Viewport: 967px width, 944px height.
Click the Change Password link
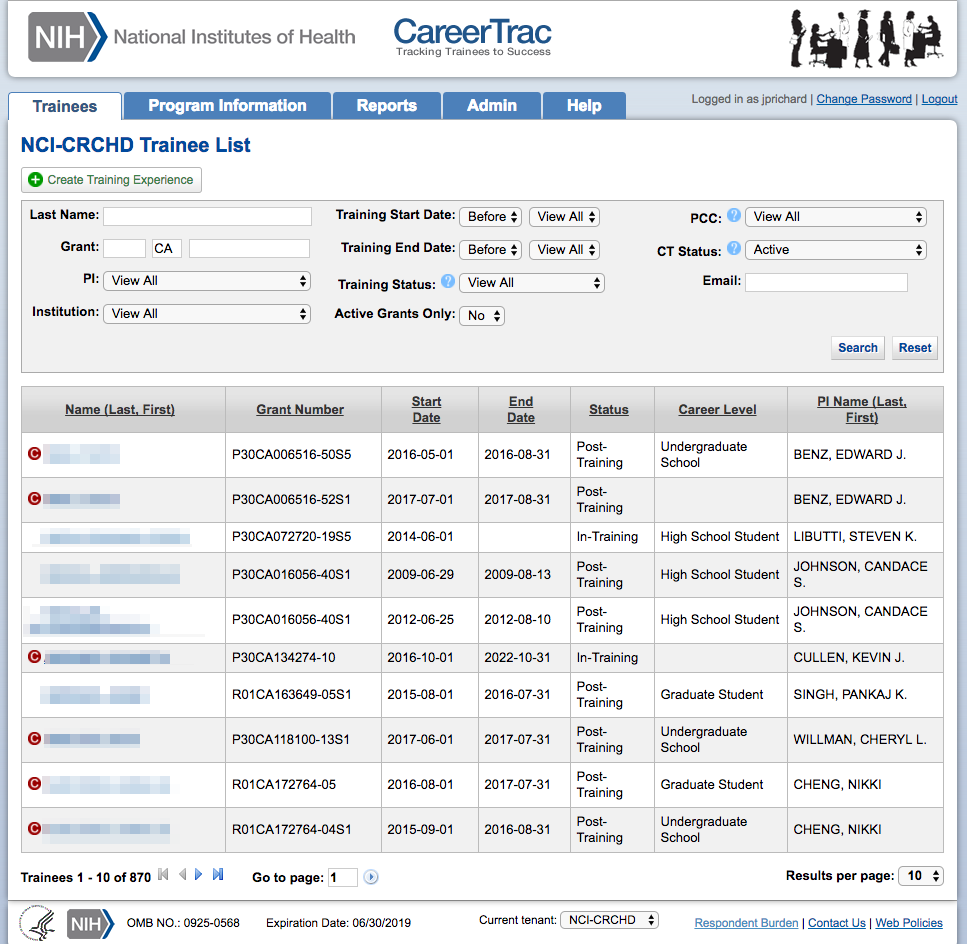864,99
